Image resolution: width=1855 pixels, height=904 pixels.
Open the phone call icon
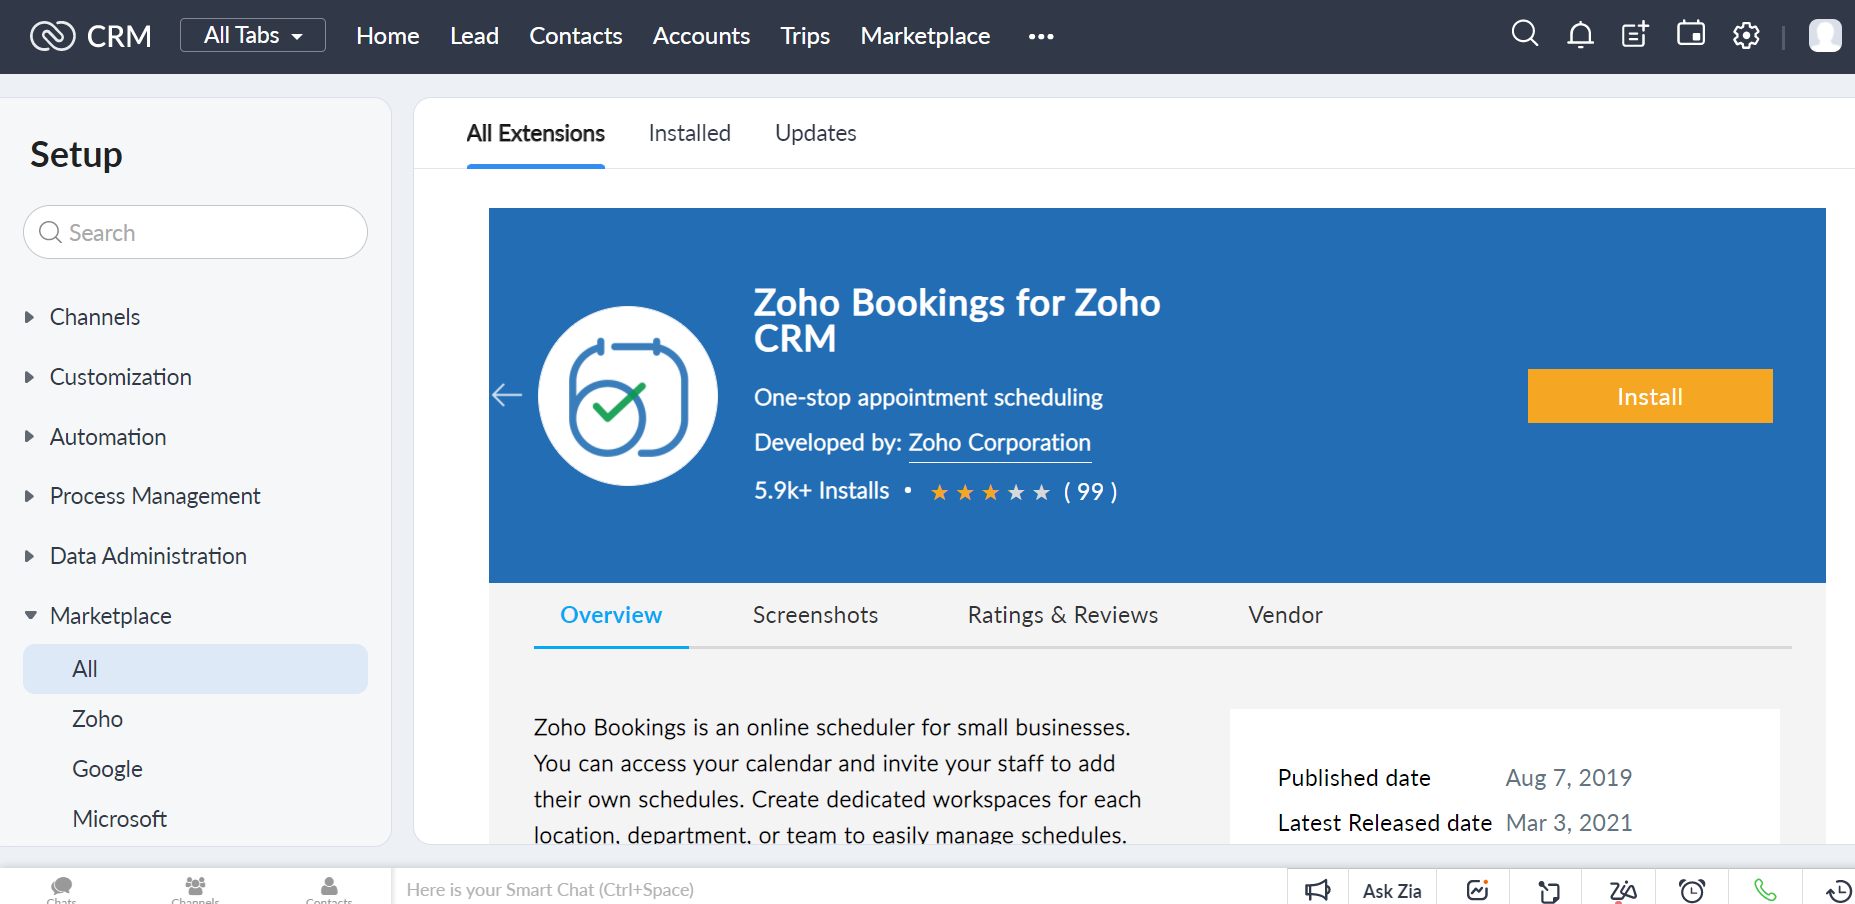pos(1765,890)
